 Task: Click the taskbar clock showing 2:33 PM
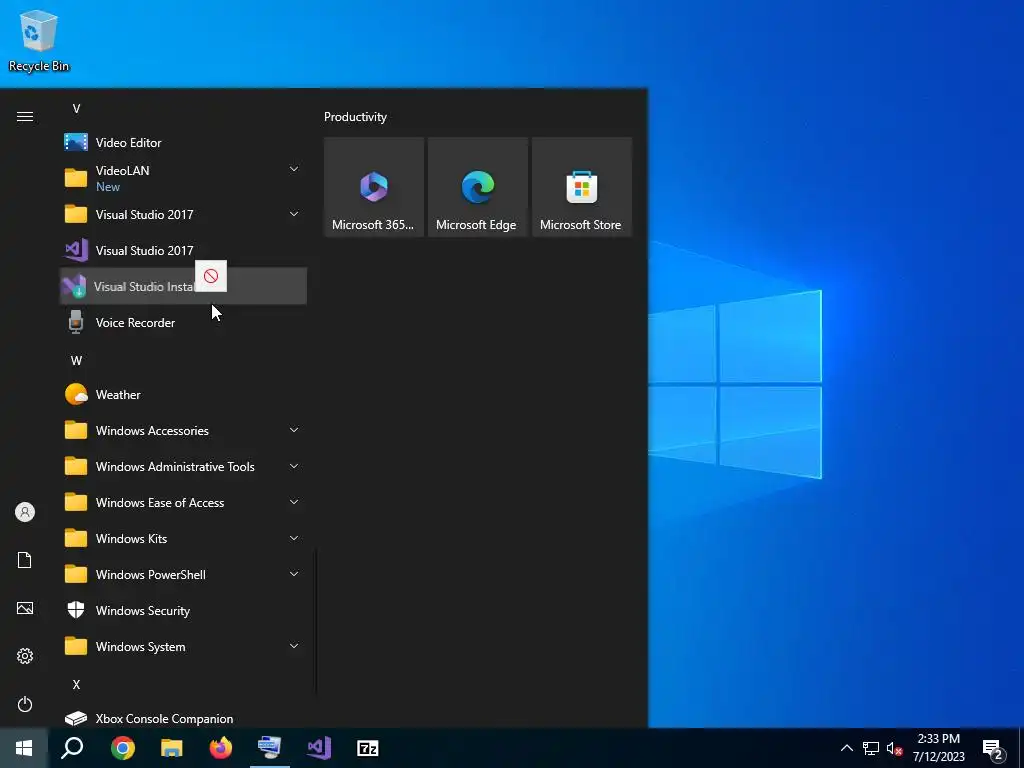[938, 748]
